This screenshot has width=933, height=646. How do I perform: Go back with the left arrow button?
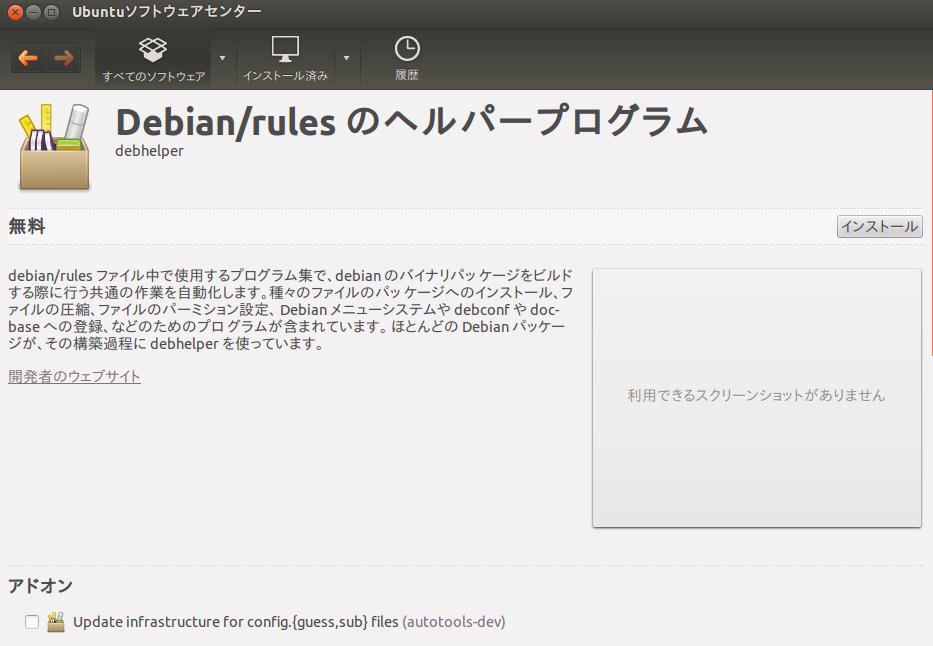[x=28, y=58]
